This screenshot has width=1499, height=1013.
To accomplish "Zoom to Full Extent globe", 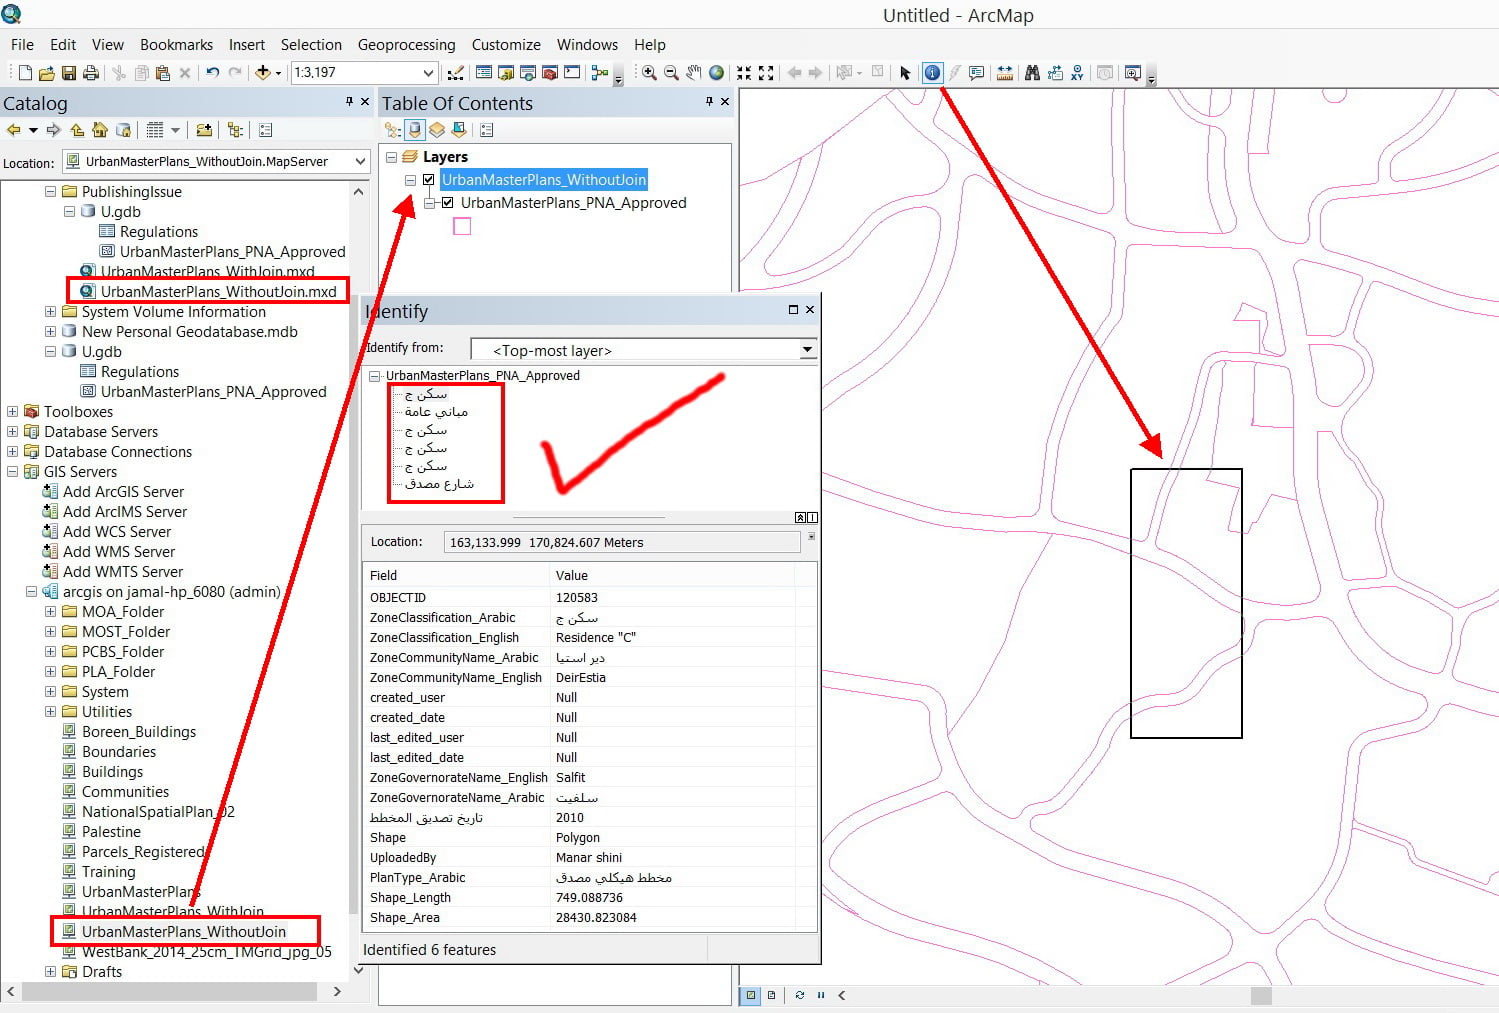I will (x=716, y=73).
